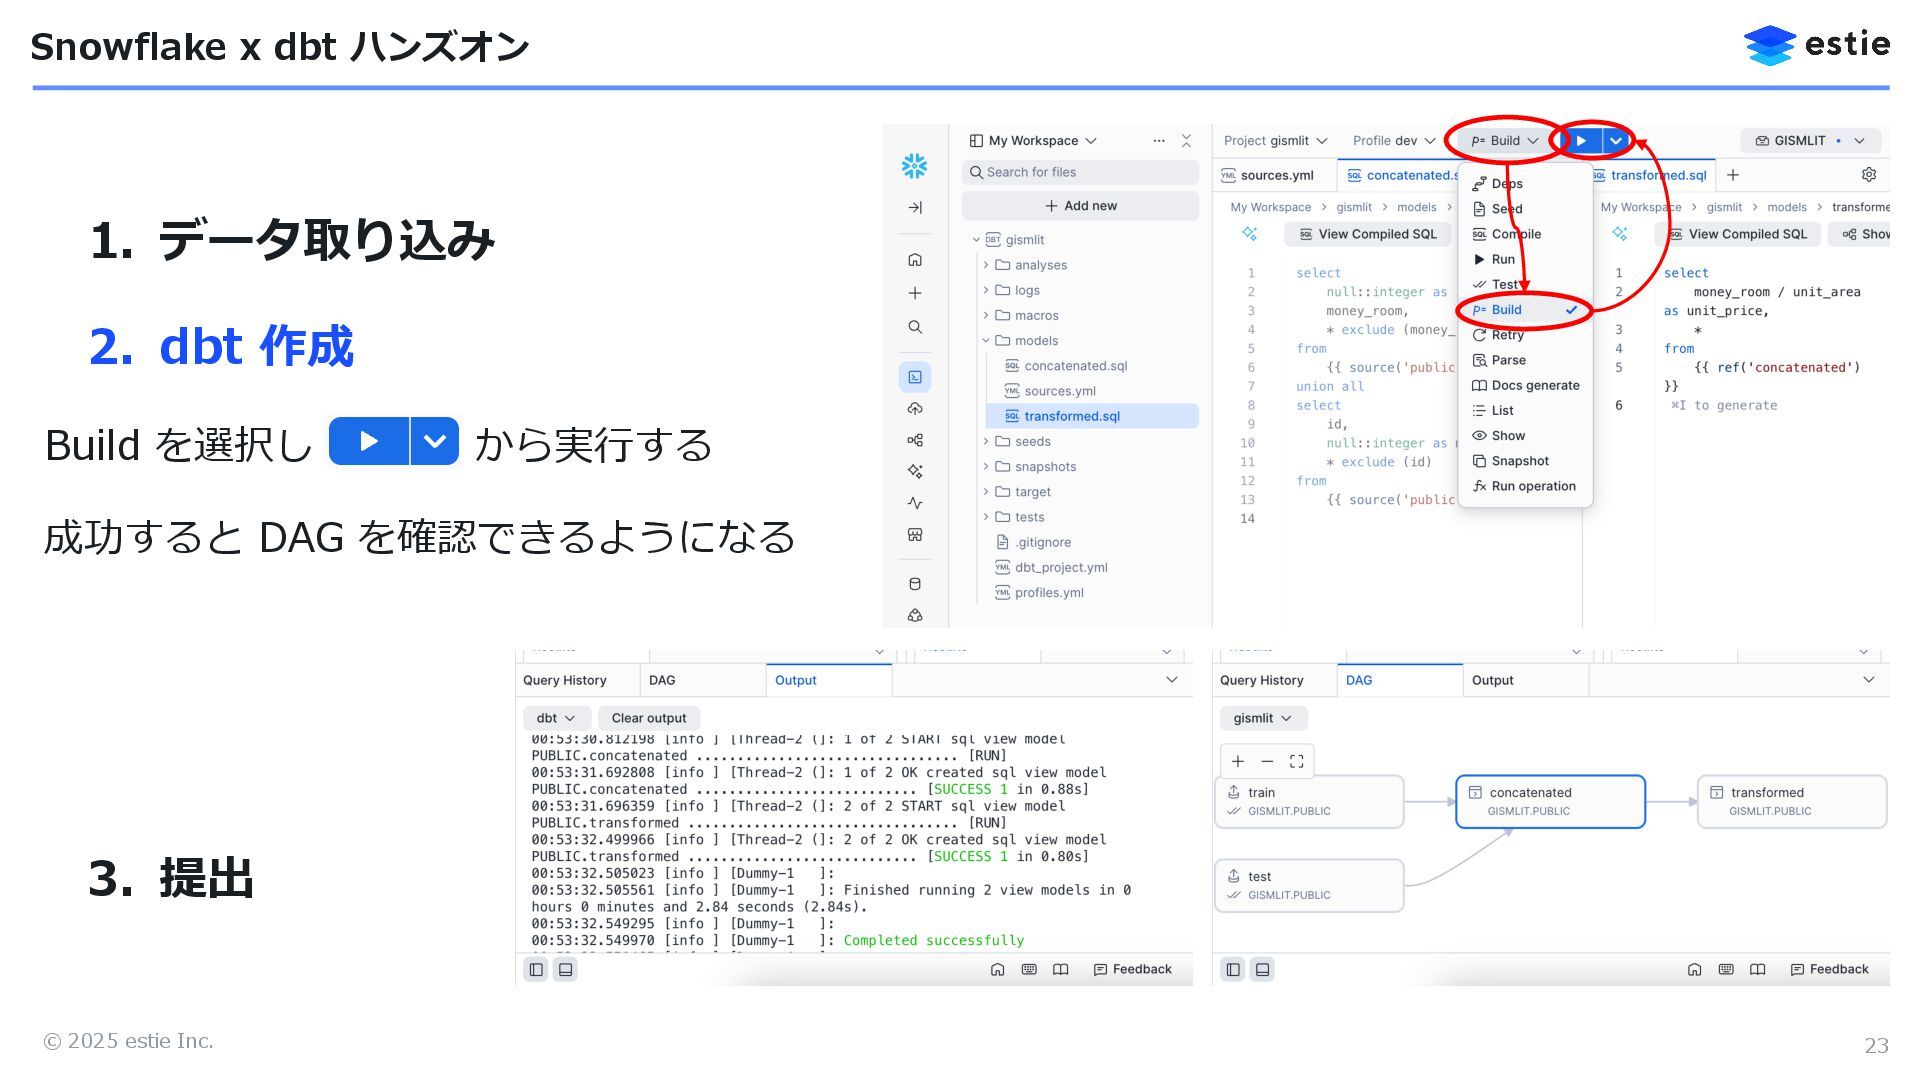
Task: Click the search magnifier in left sidebar
Action: pos(914,327)
